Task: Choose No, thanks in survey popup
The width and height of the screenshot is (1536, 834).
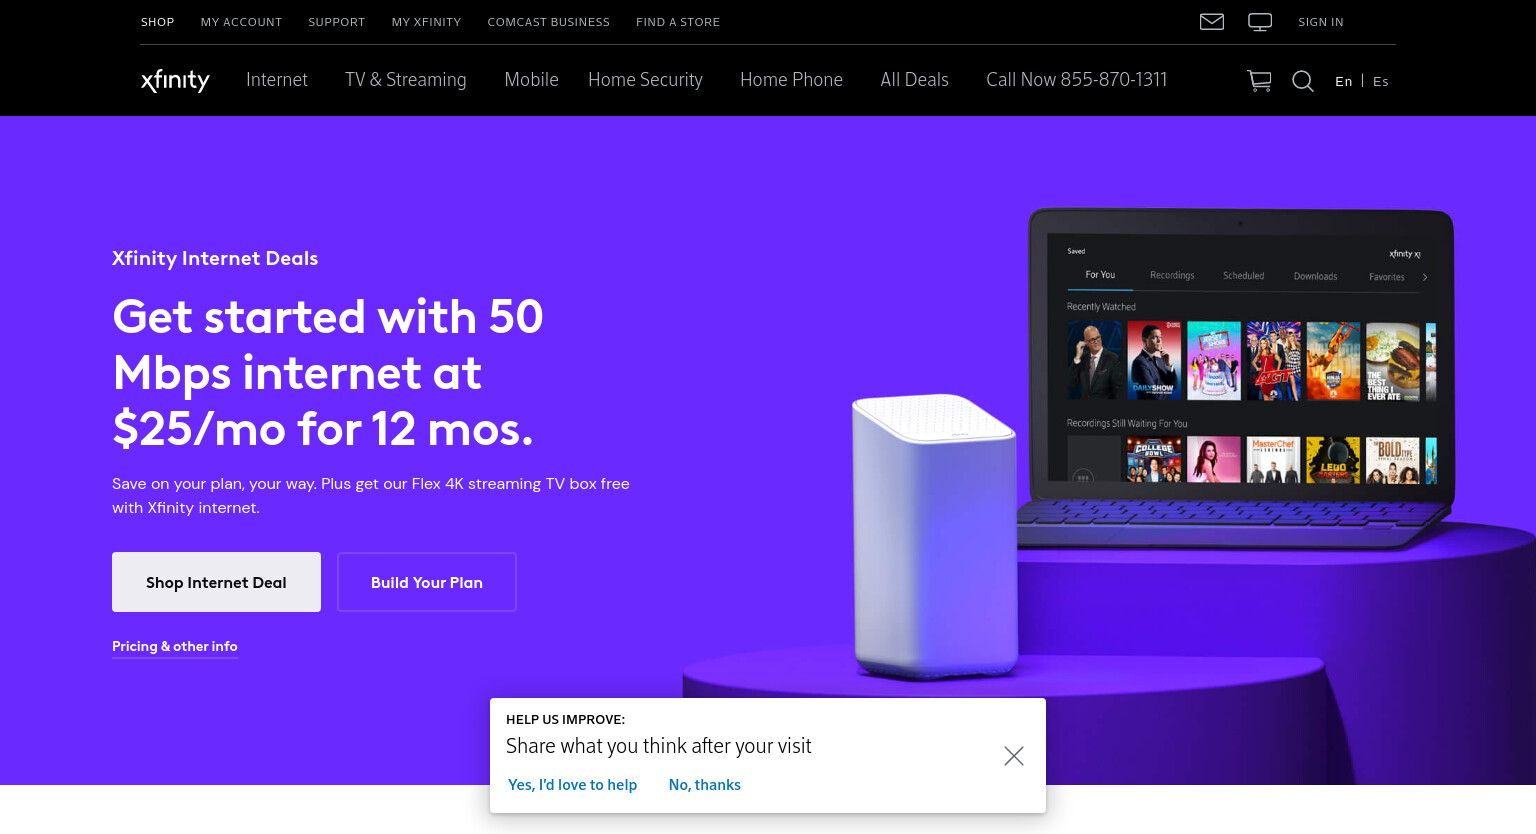Action: (x=705, y=785)
